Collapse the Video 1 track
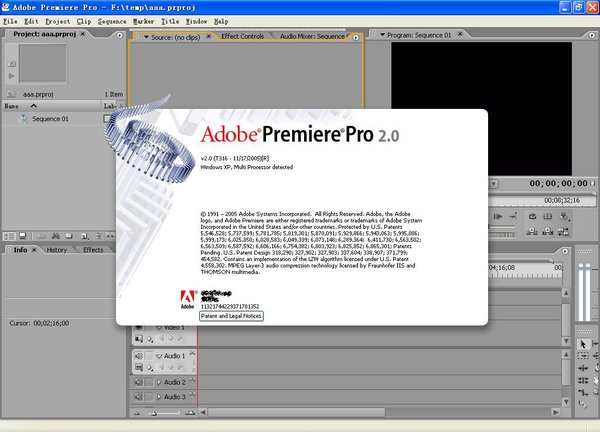The width and height of the screenshot is (600, 432). (x=159, y=328)
